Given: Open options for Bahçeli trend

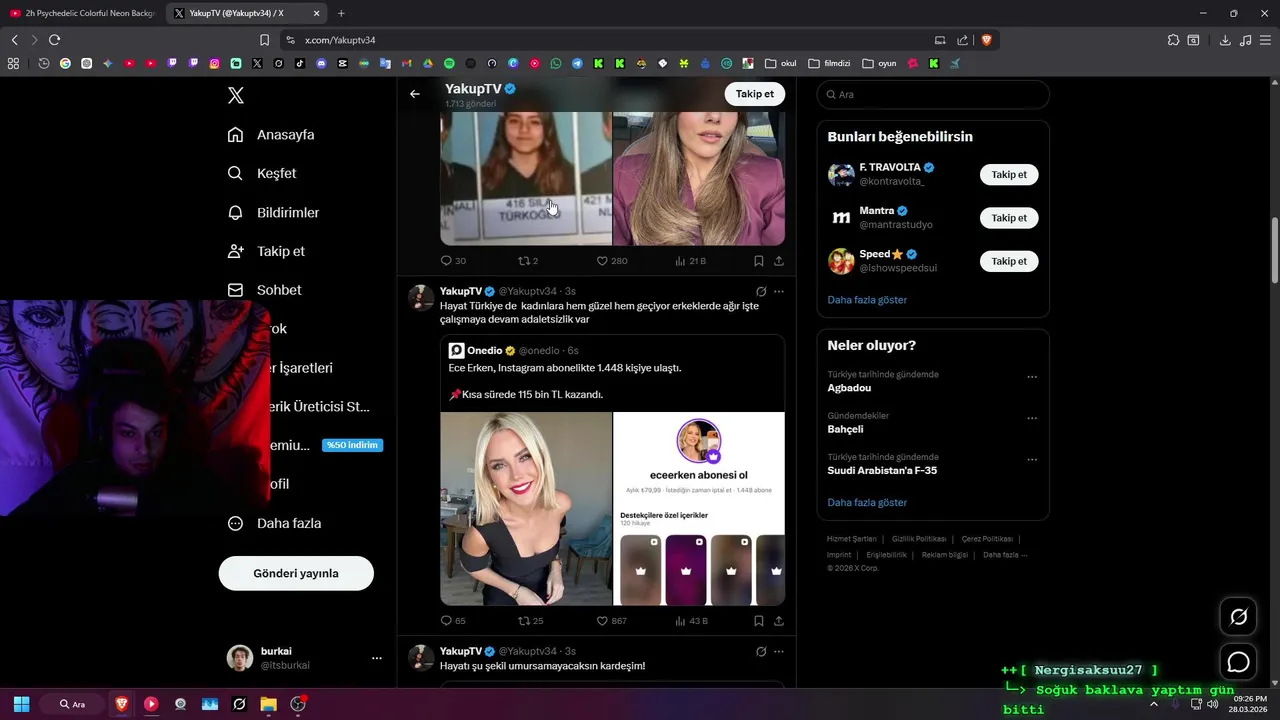Looking at the screenshot, I should 1032,418.
